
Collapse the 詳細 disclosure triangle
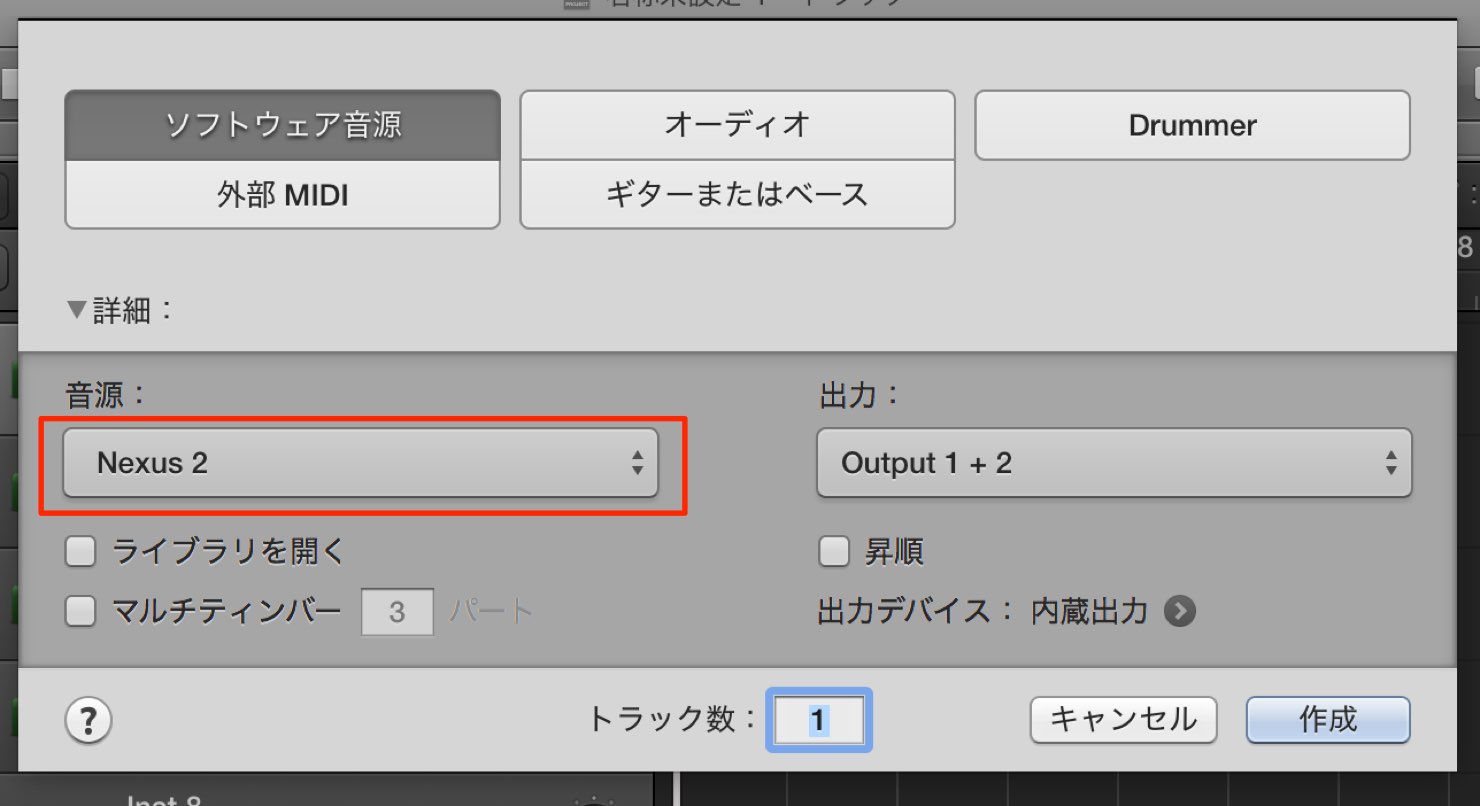pyautogui.click(x=77, y=311)
